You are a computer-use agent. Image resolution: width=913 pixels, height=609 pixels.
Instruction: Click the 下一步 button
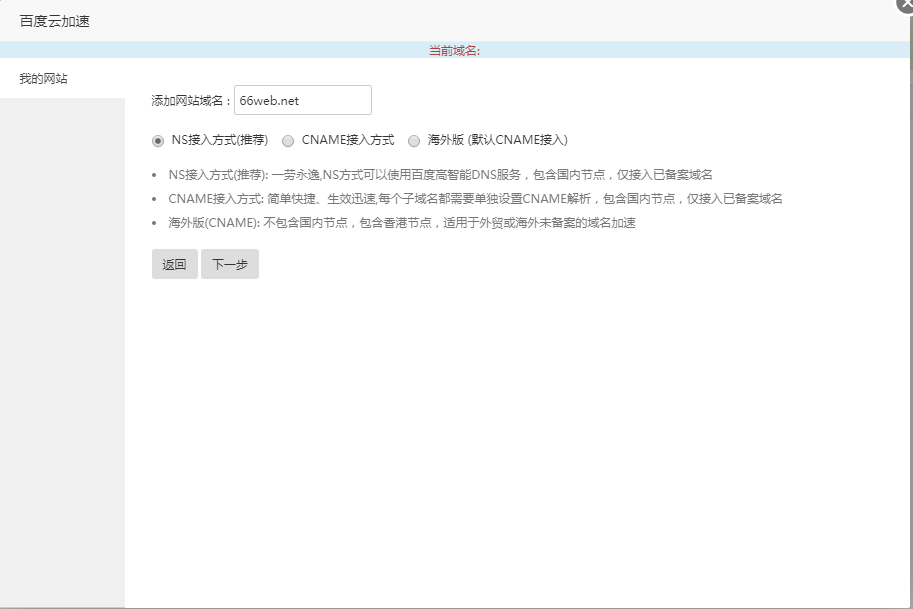coord(230,264)
